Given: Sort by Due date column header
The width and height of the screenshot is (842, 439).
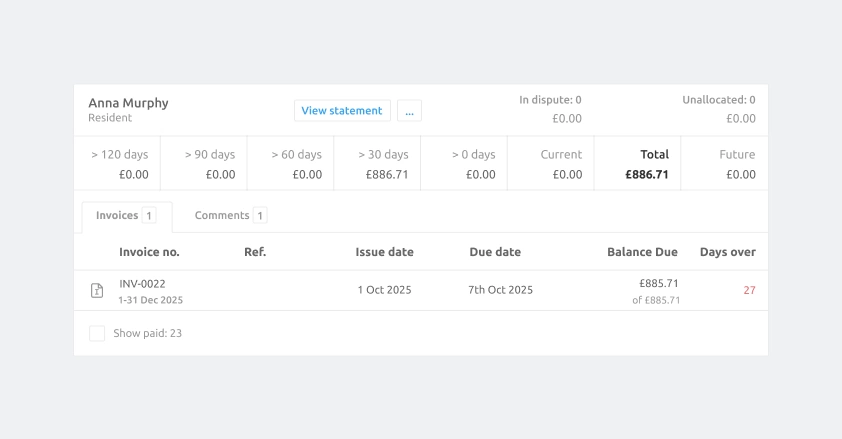Looking at the screenshot, I should [x=495, y=252].
